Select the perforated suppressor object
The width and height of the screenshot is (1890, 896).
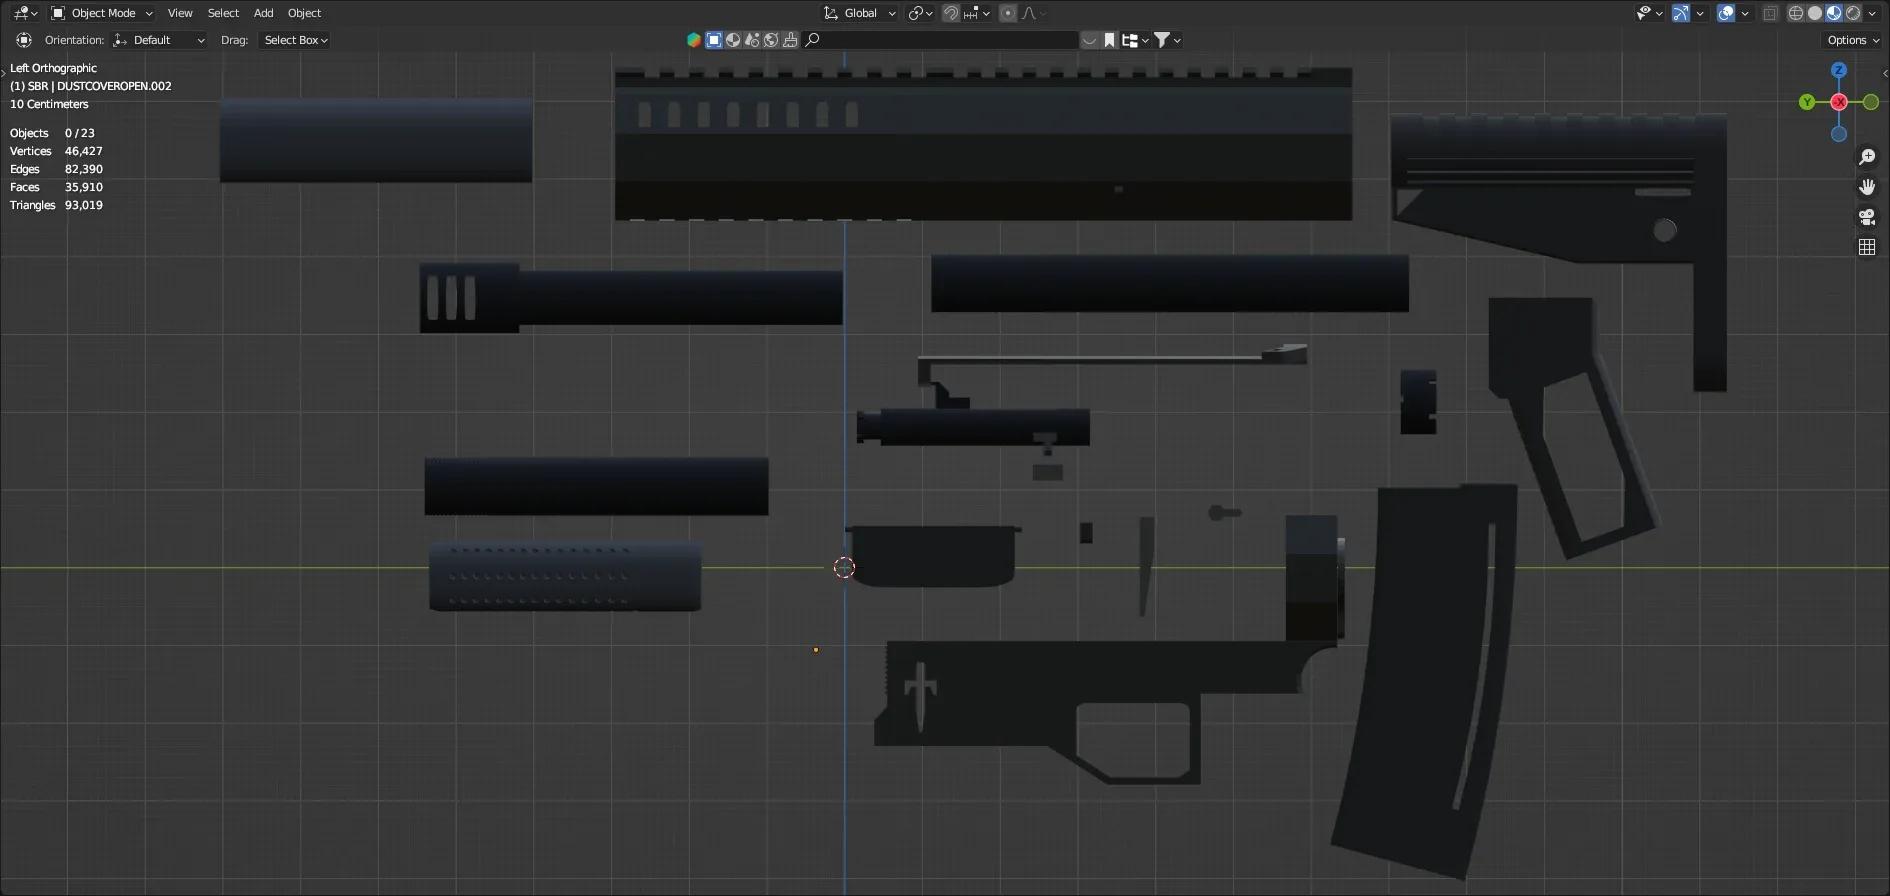tap(565, 577)
